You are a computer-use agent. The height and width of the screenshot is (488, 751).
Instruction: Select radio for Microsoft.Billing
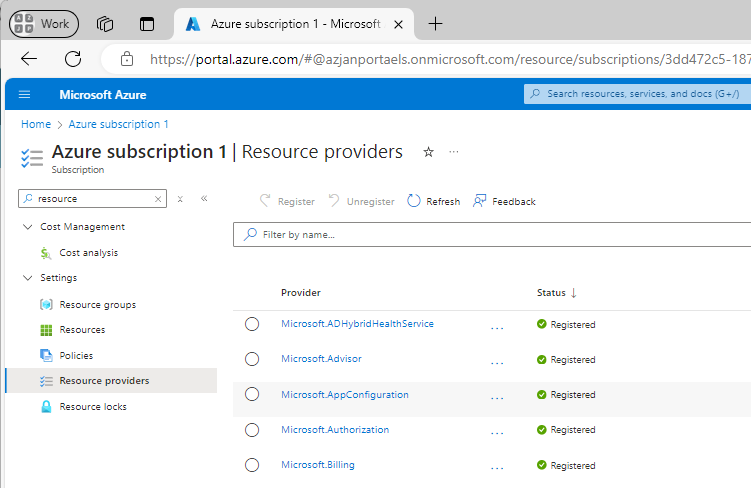(x=252, y=465)
